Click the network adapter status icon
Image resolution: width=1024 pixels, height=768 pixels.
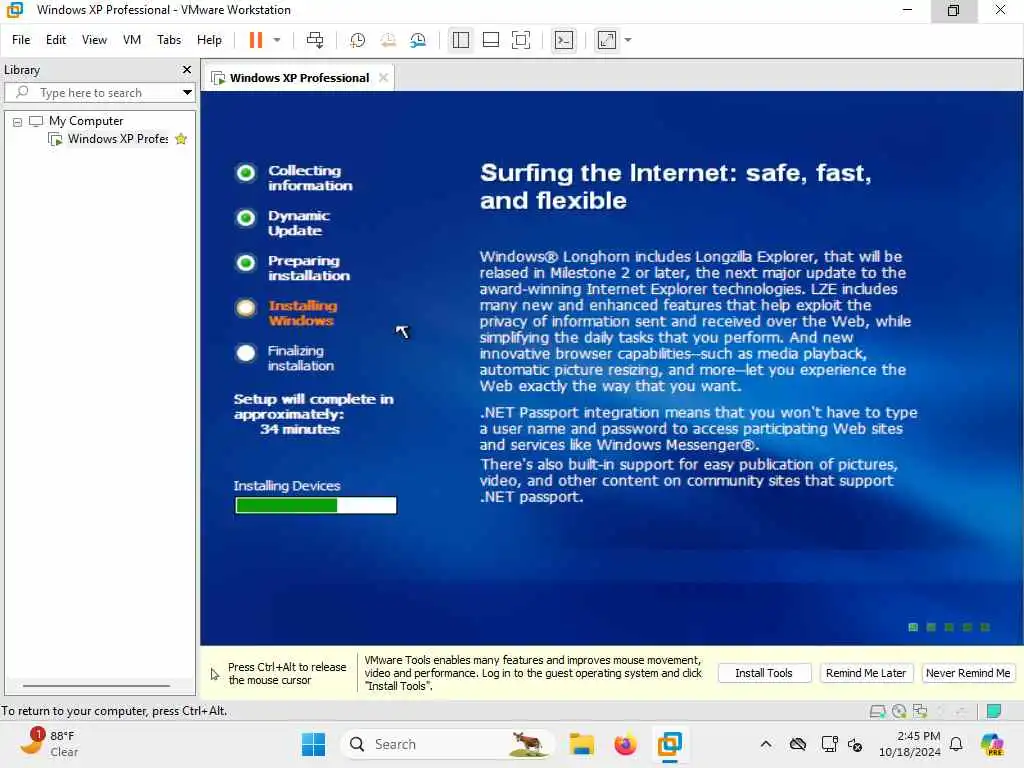tap(920, 711)
